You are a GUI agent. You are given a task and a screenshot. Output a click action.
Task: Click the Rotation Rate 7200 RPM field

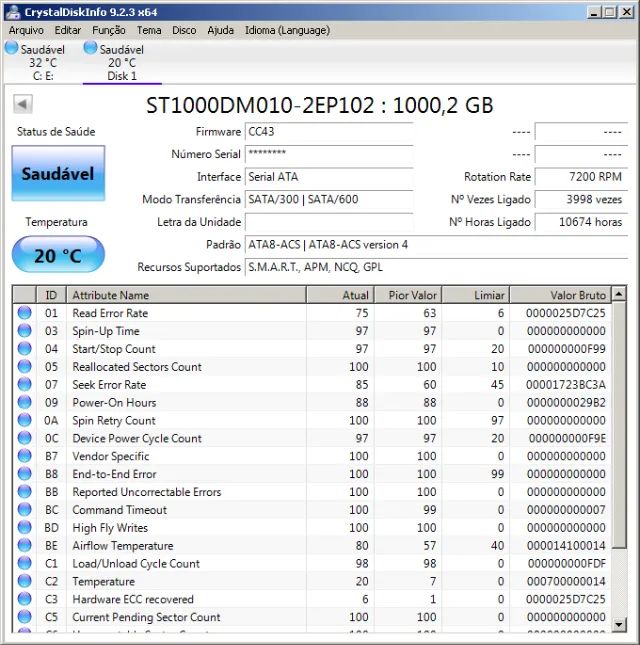581,177
